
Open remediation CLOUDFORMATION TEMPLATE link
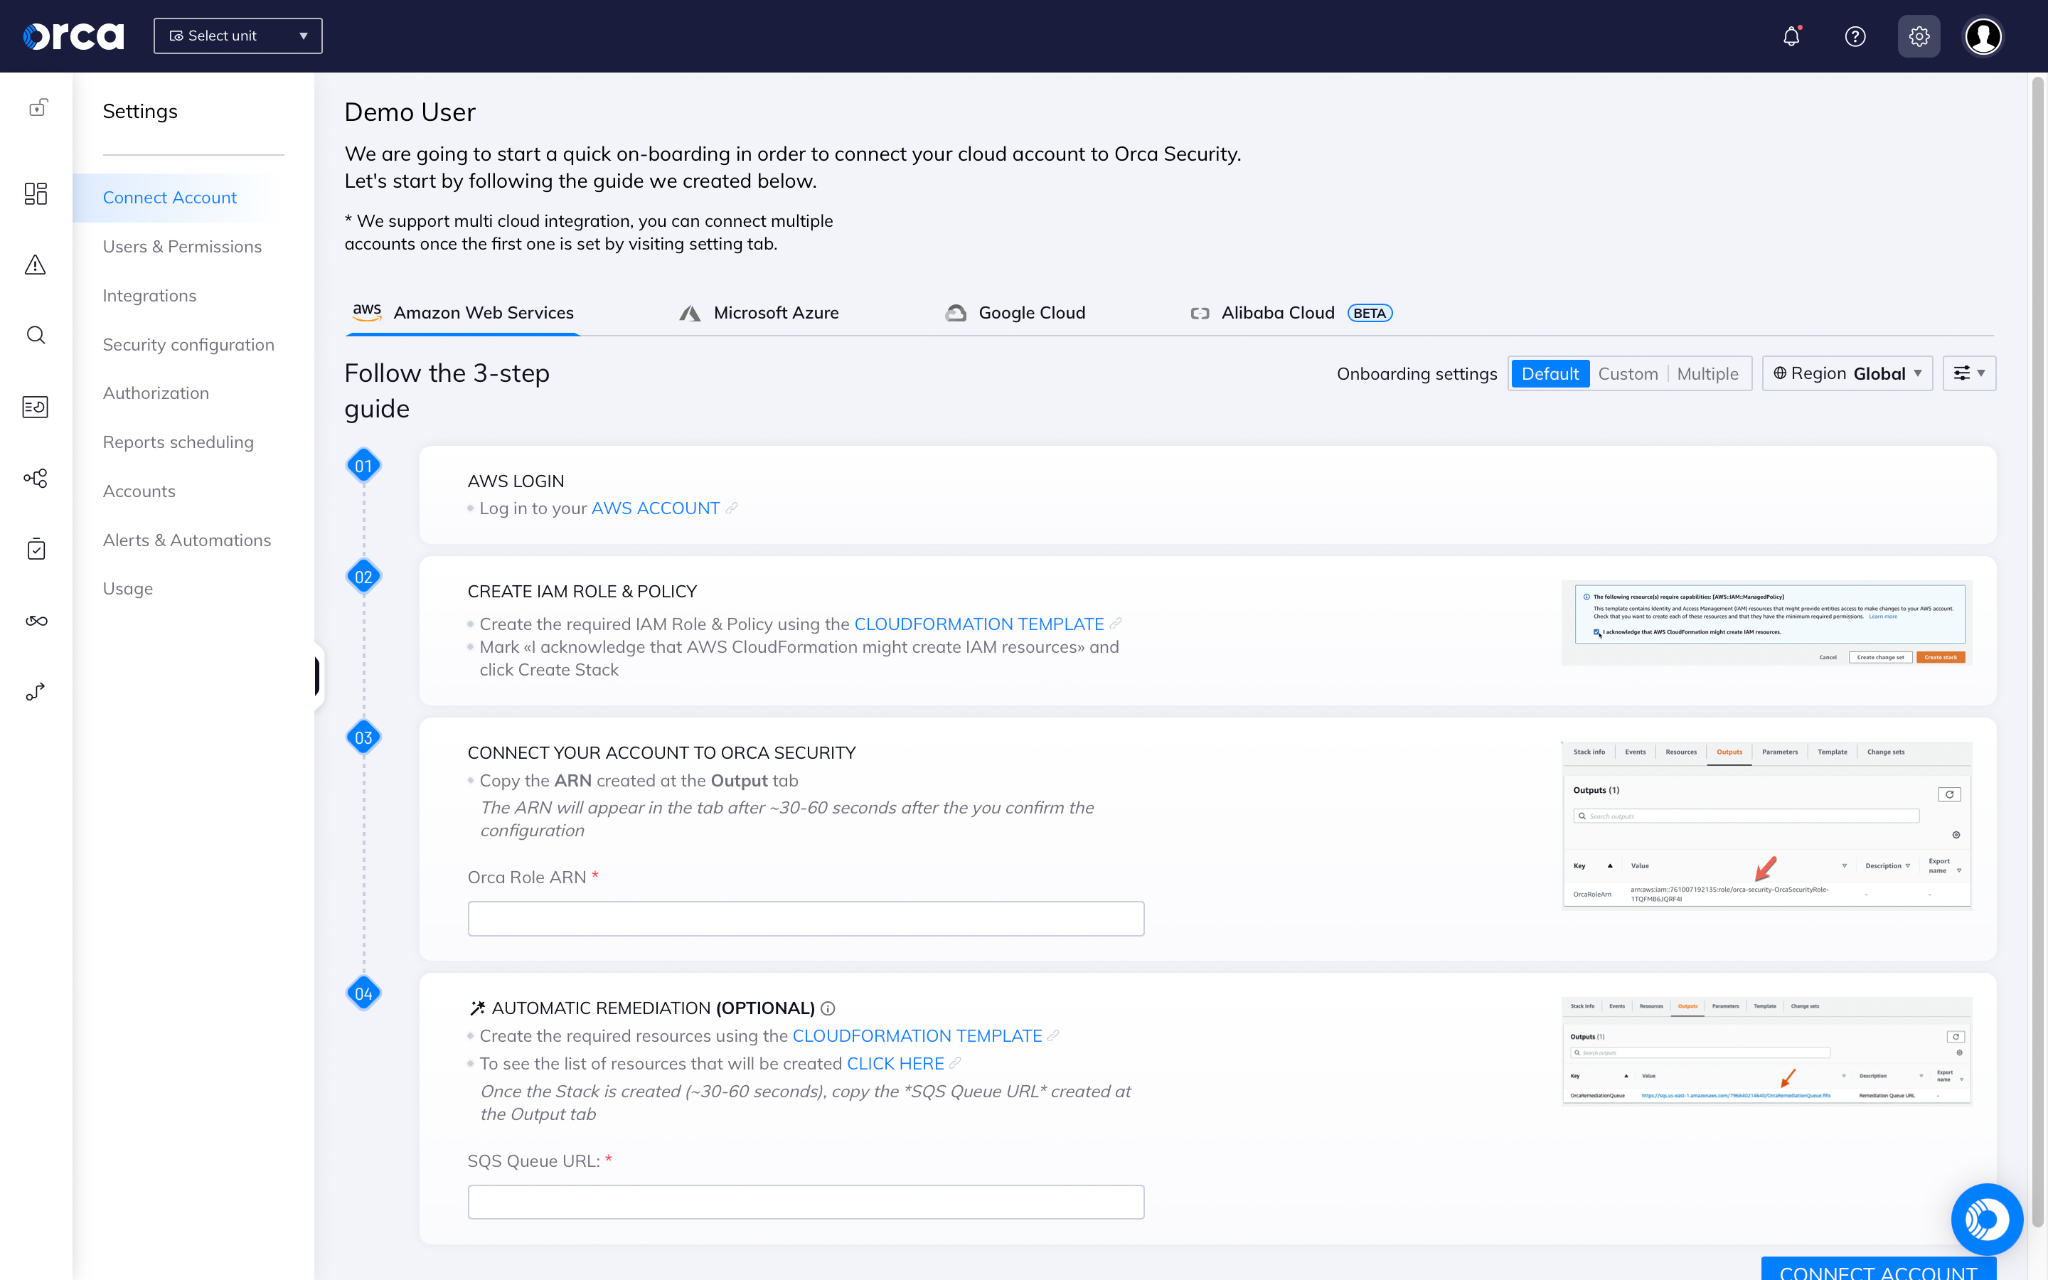point(917,1036)
